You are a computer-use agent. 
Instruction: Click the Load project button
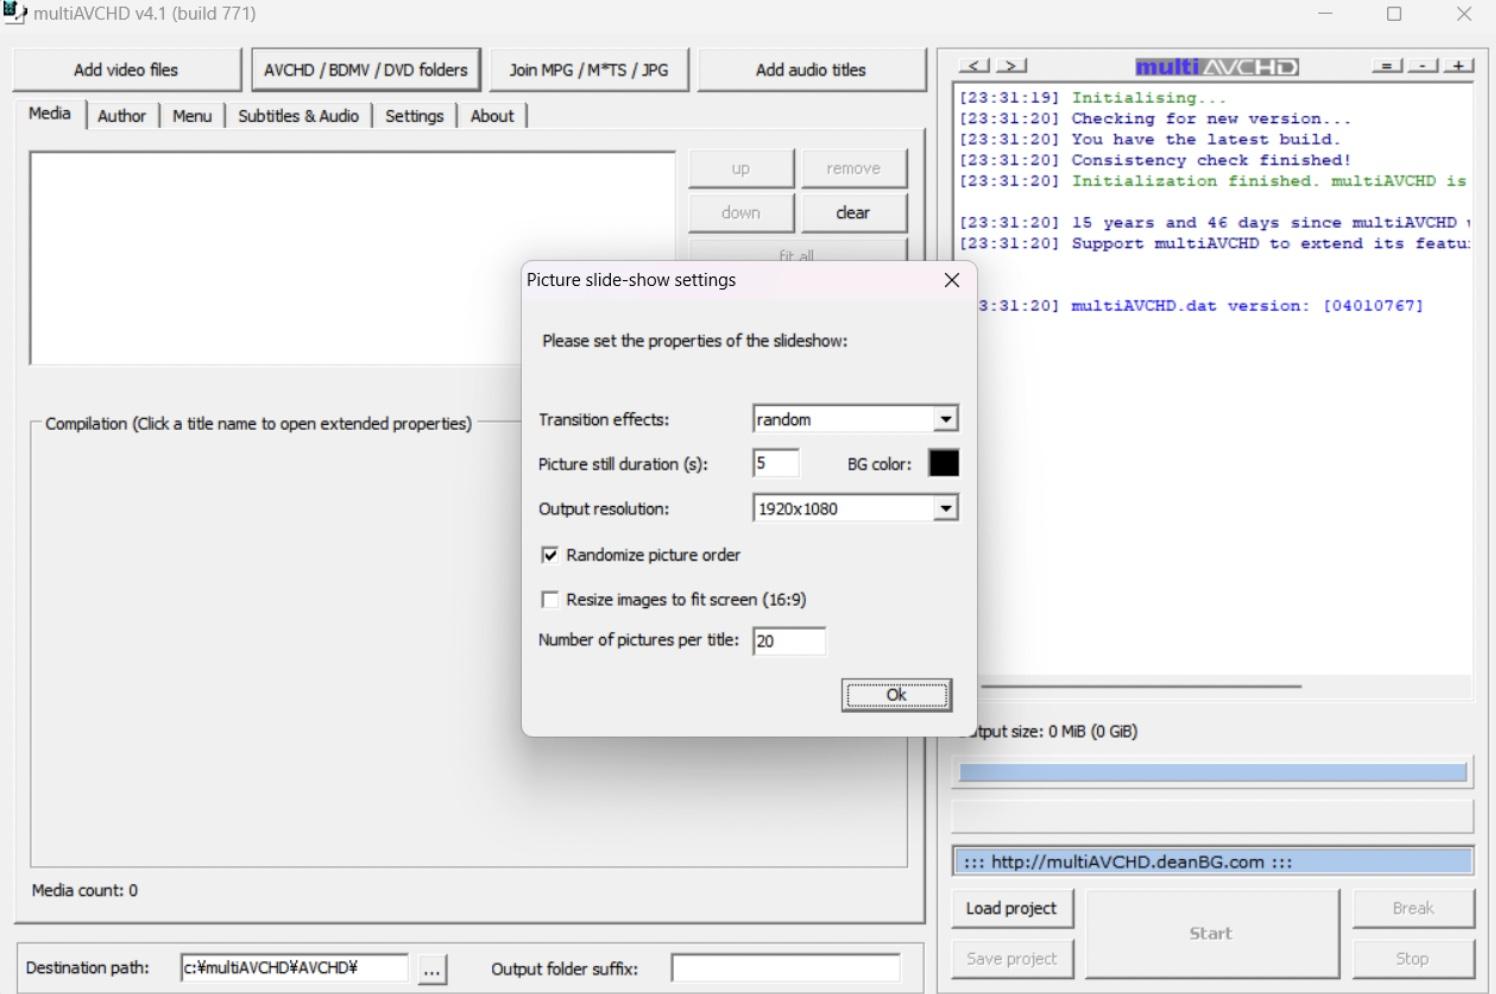[x=1011, y=908]
